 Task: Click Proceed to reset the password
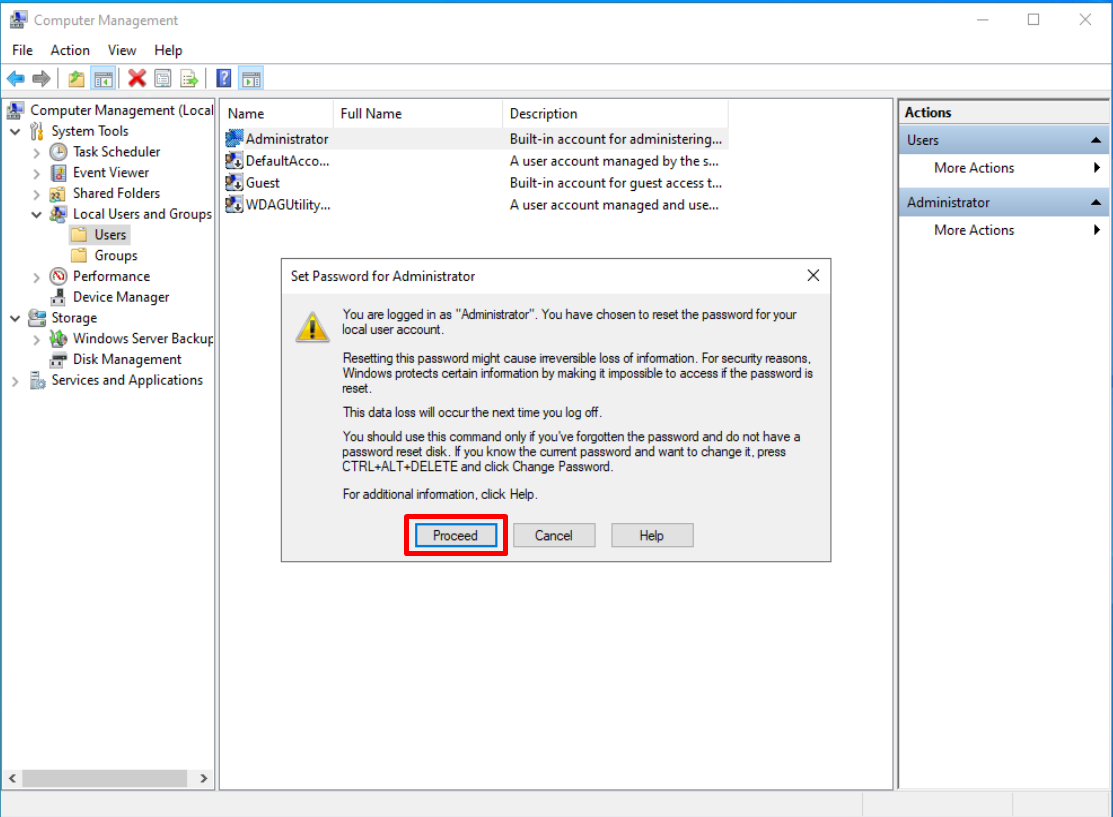click(456, 535)
